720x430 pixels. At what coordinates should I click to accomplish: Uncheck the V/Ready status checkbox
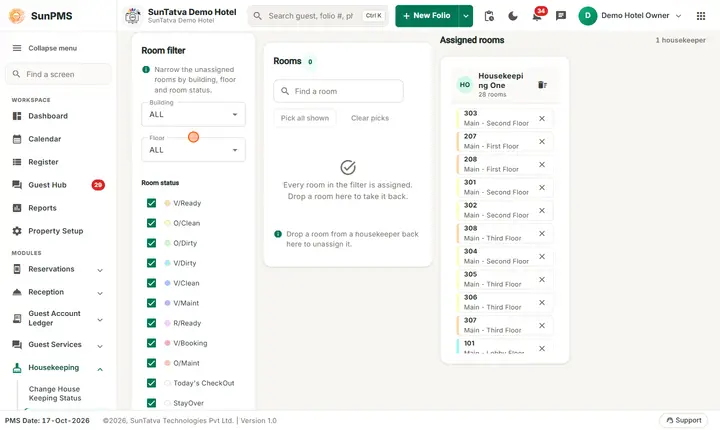click(151, 203)
